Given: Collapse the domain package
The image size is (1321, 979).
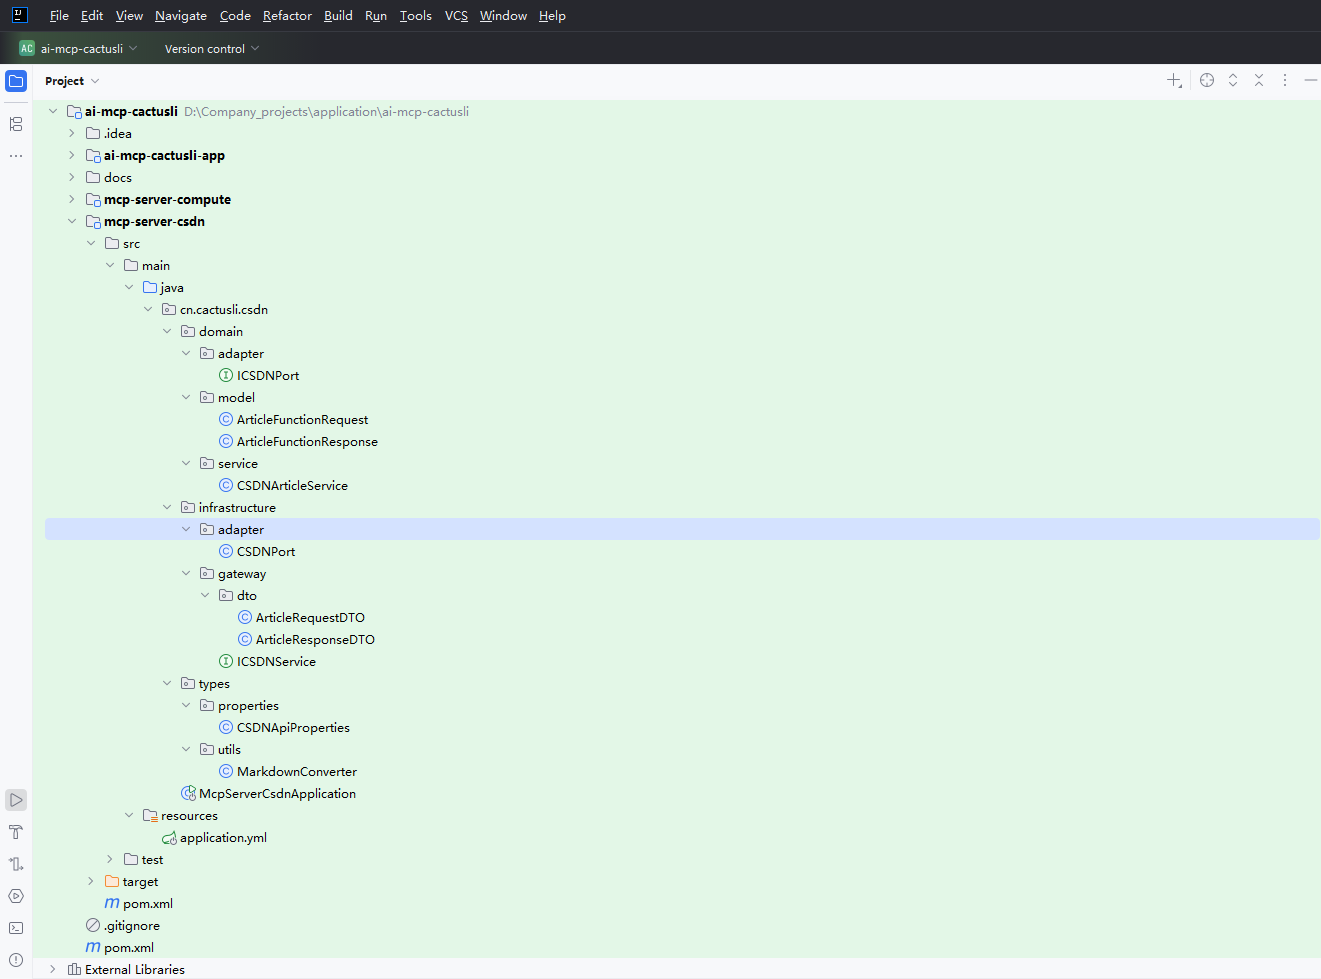Looking at the screenshot, I should (167, 332).
